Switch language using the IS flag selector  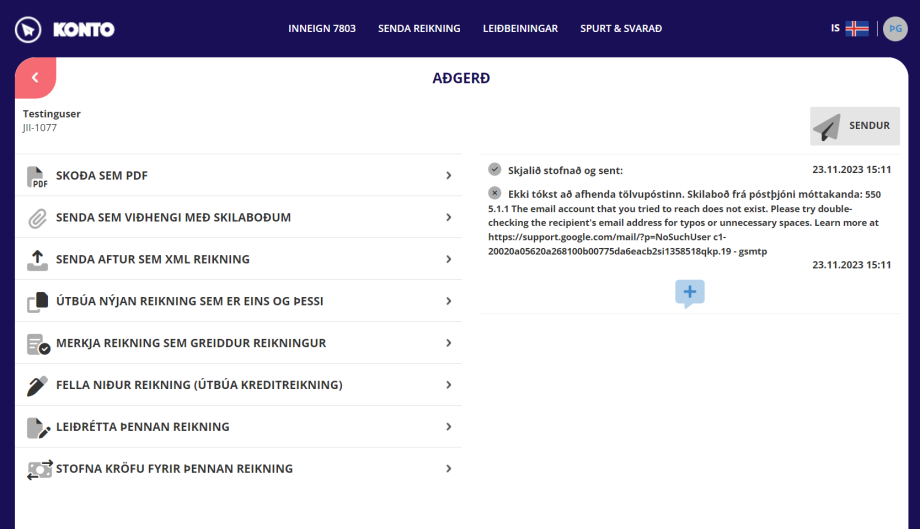click(x=849, y=29)
